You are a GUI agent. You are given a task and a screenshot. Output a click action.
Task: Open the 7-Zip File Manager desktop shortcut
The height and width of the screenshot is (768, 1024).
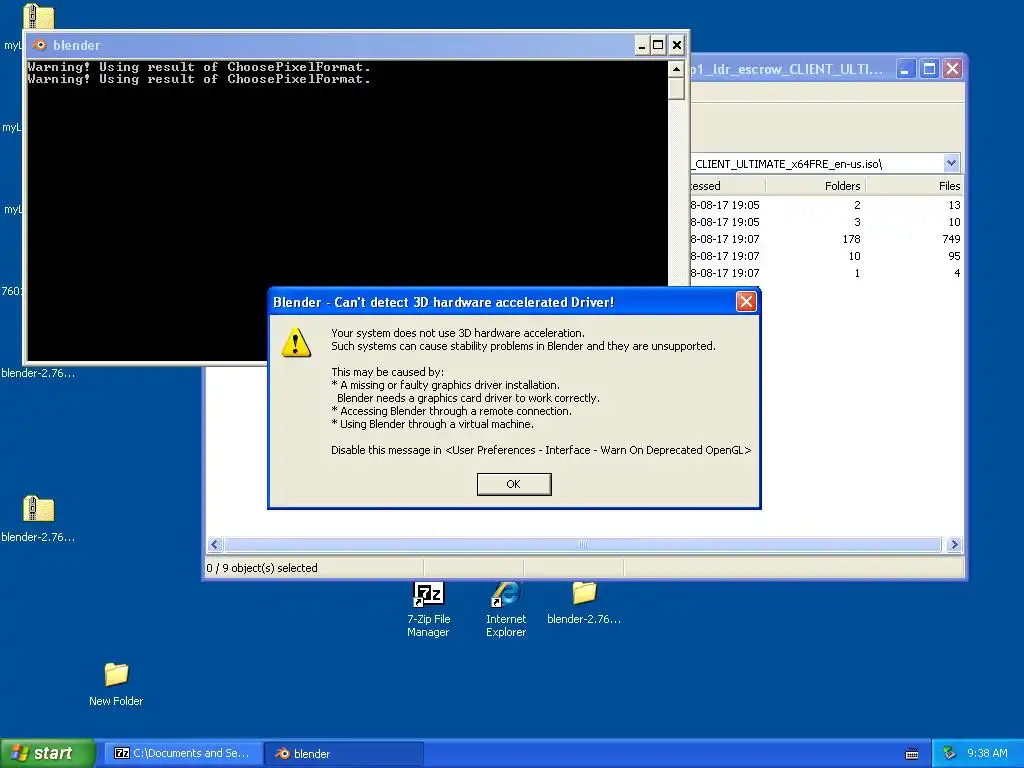[x=428, y=609]
